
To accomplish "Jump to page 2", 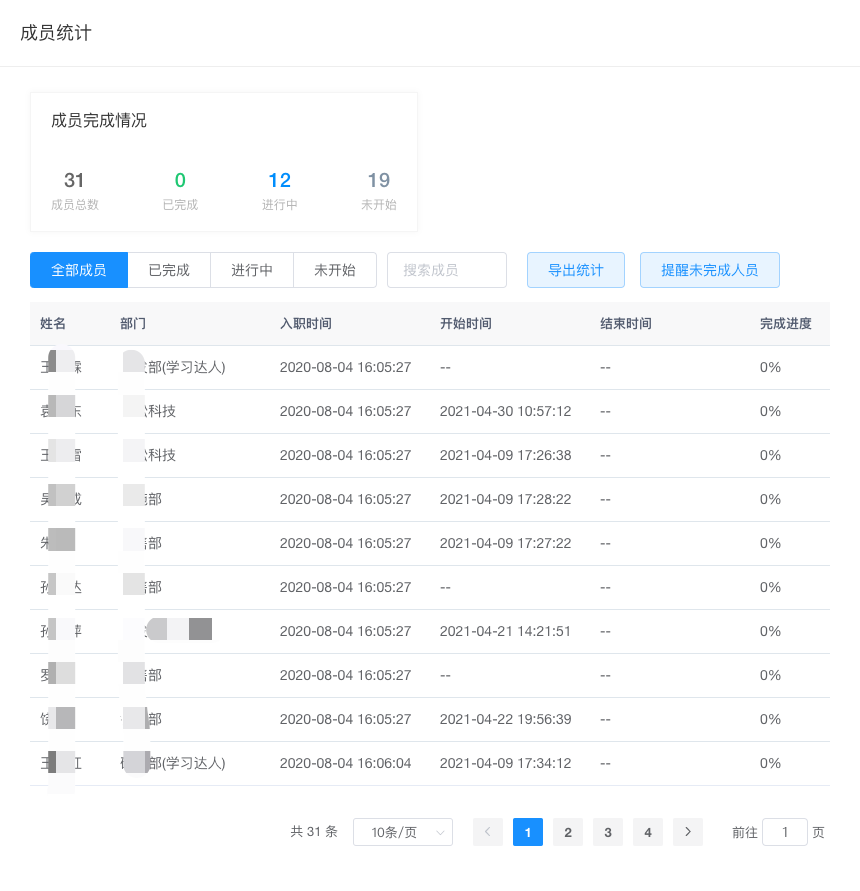I will coord(568,832).
